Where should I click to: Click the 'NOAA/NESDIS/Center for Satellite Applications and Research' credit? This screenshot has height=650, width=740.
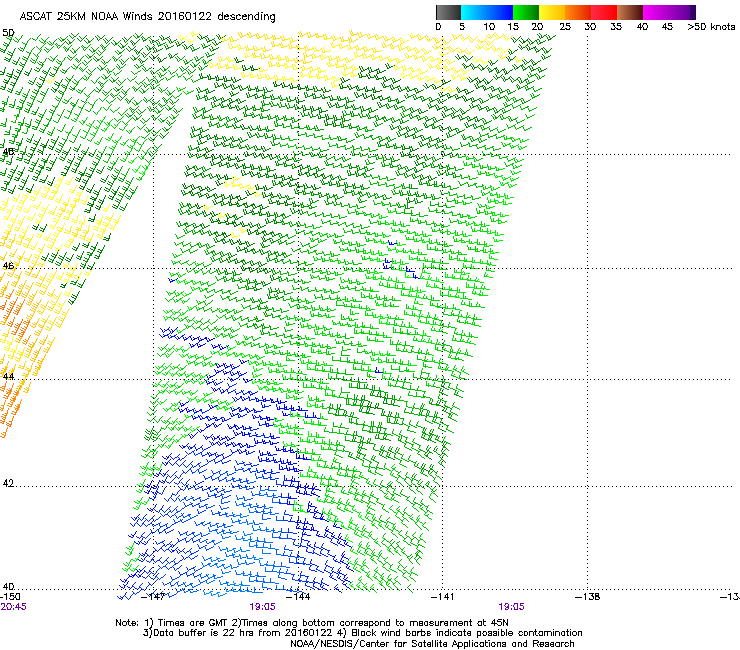click(432, 644)
